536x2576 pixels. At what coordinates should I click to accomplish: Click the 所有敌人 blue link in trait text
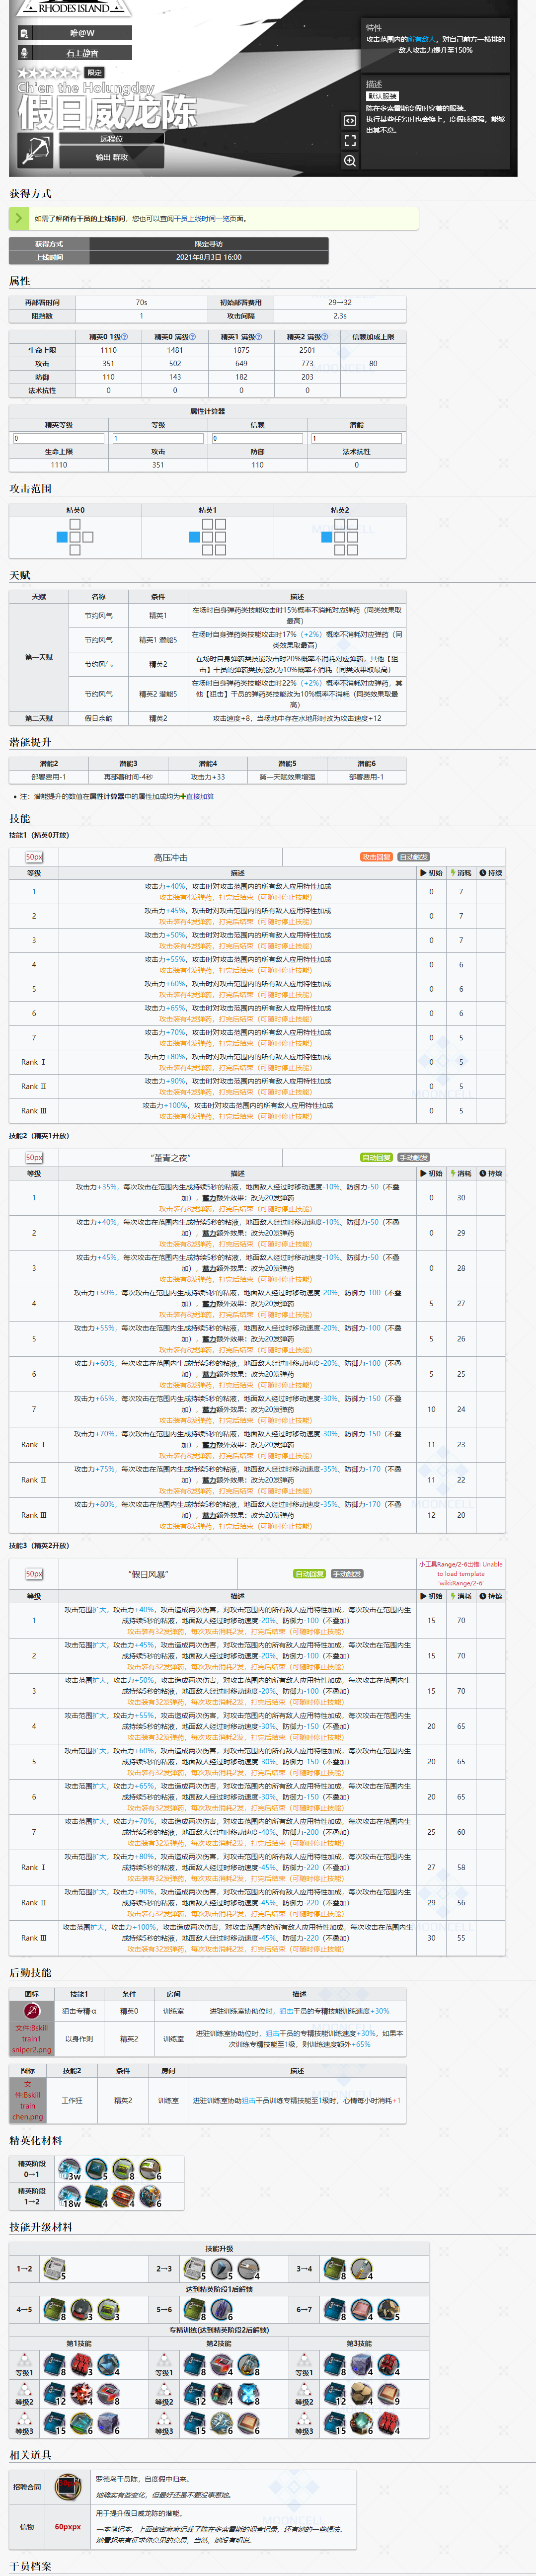[x=422, y=39]
